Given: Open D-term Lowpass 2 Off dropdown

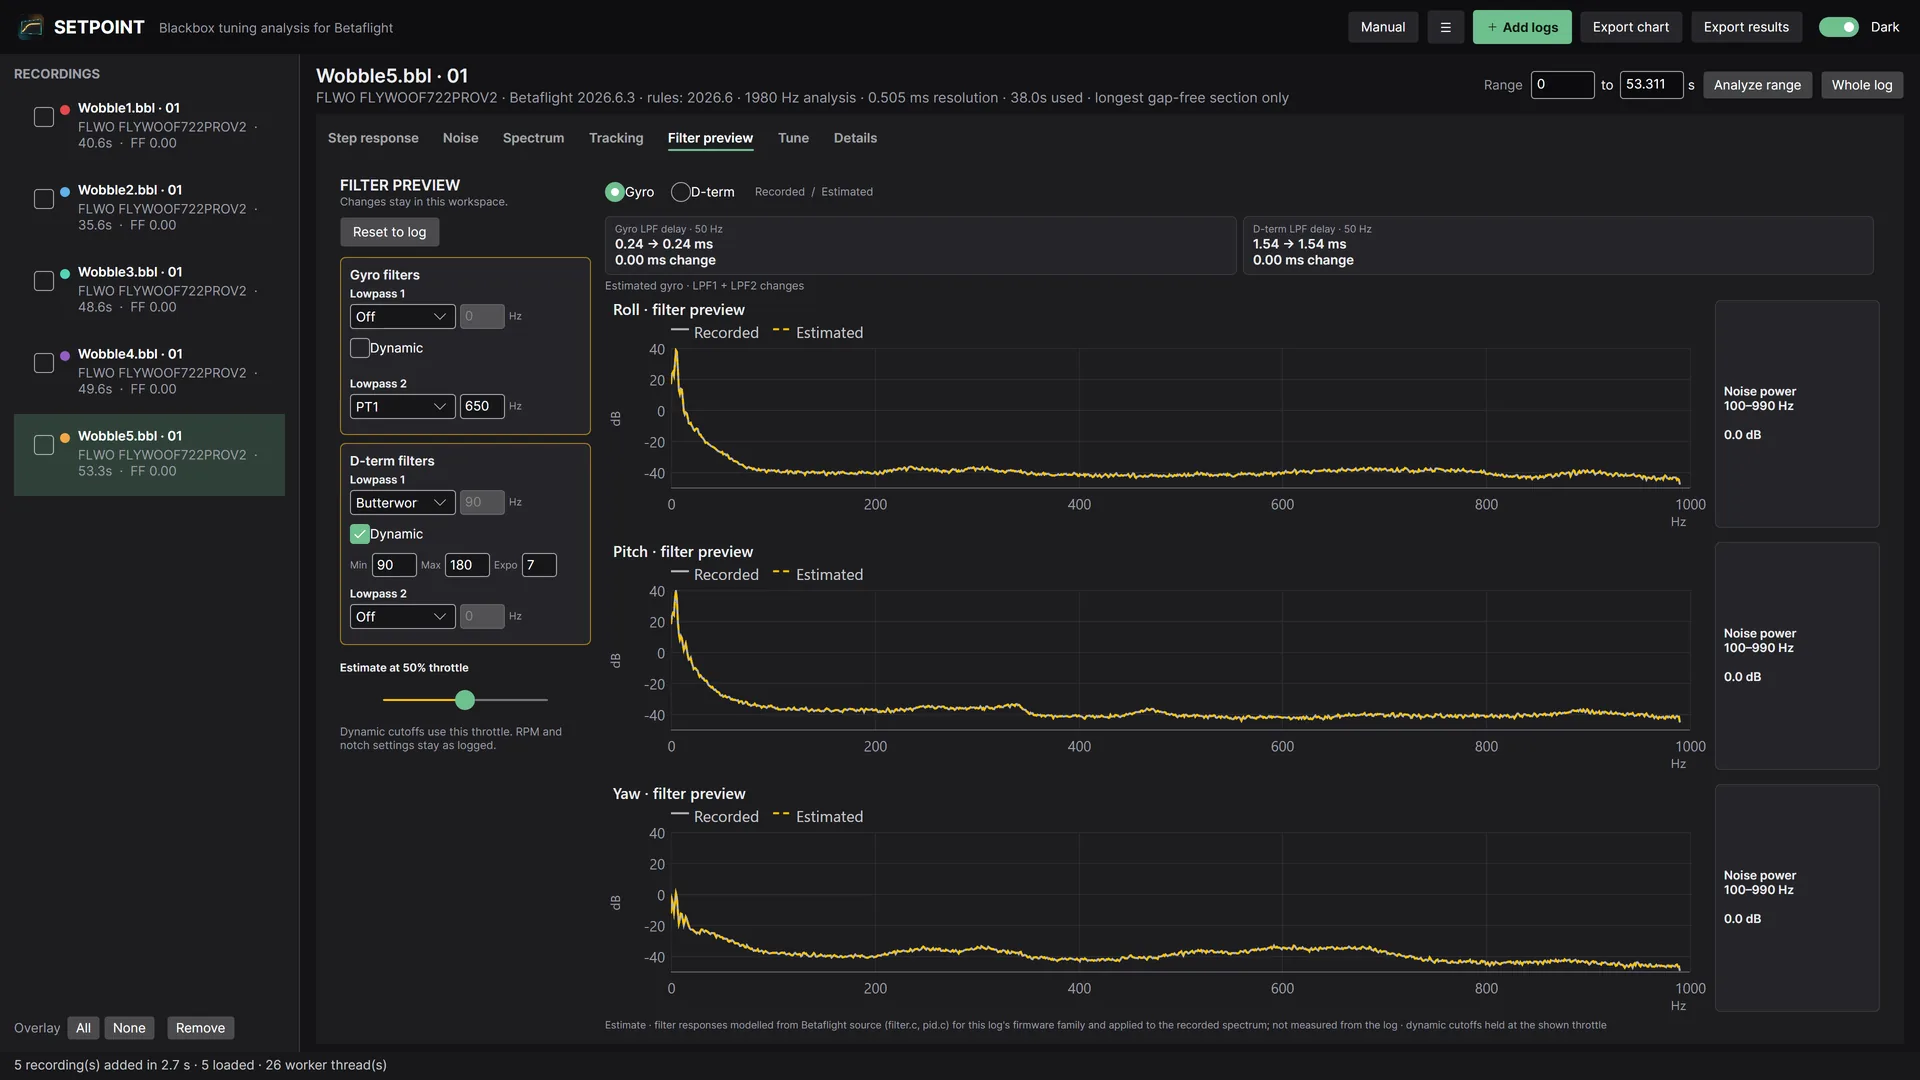Looking at the screenshot, I should pyautogui.click(x=402, y=617).
